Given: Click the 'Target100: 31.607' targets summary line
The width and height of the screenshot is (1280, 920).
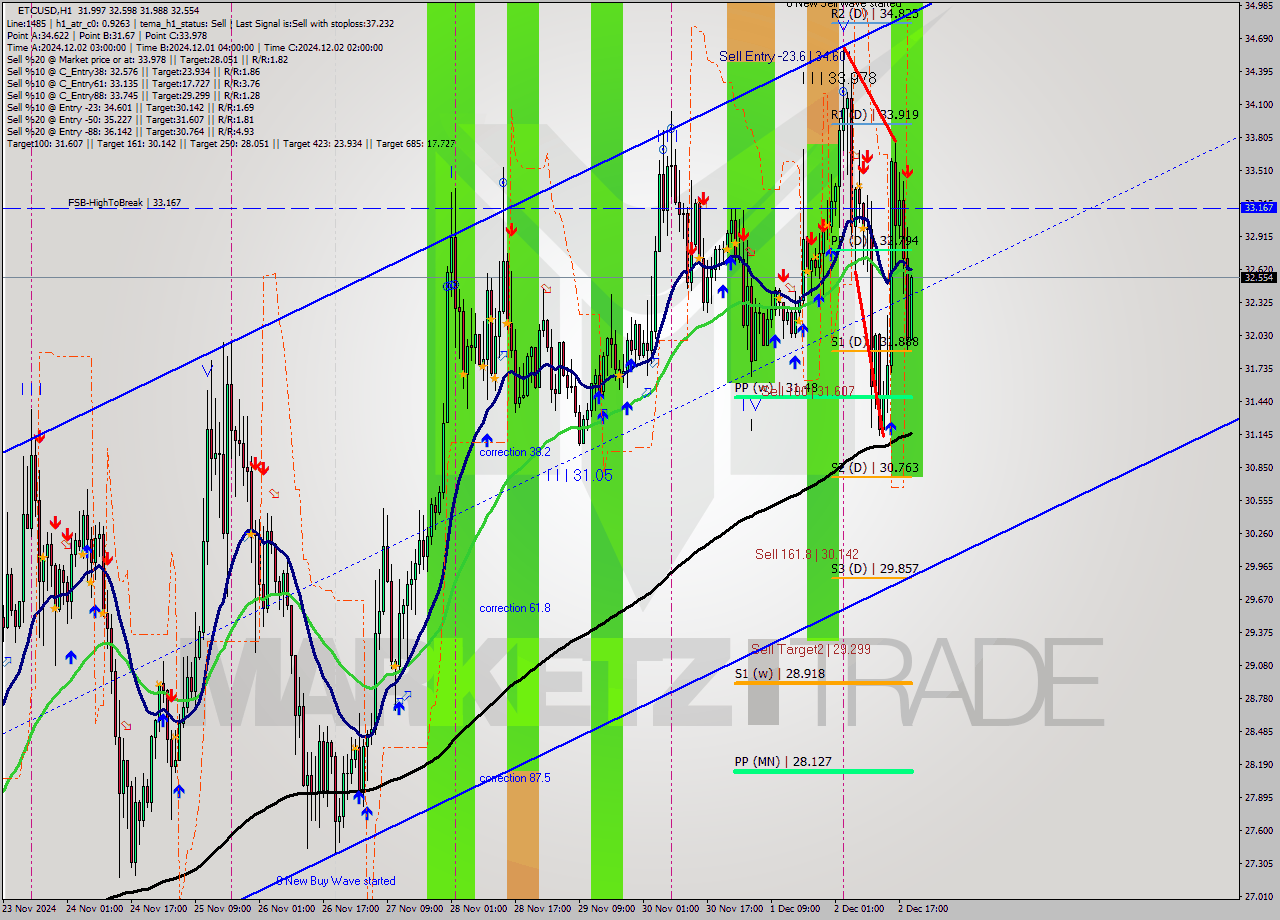Looking at the screenshot, I should point(231,143).
